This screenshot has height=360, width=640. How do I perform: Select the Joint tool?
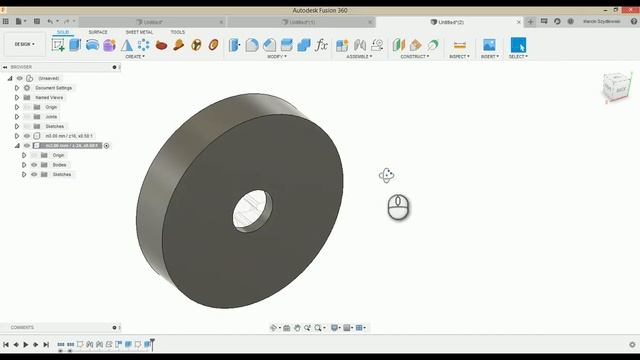point(360,45)
